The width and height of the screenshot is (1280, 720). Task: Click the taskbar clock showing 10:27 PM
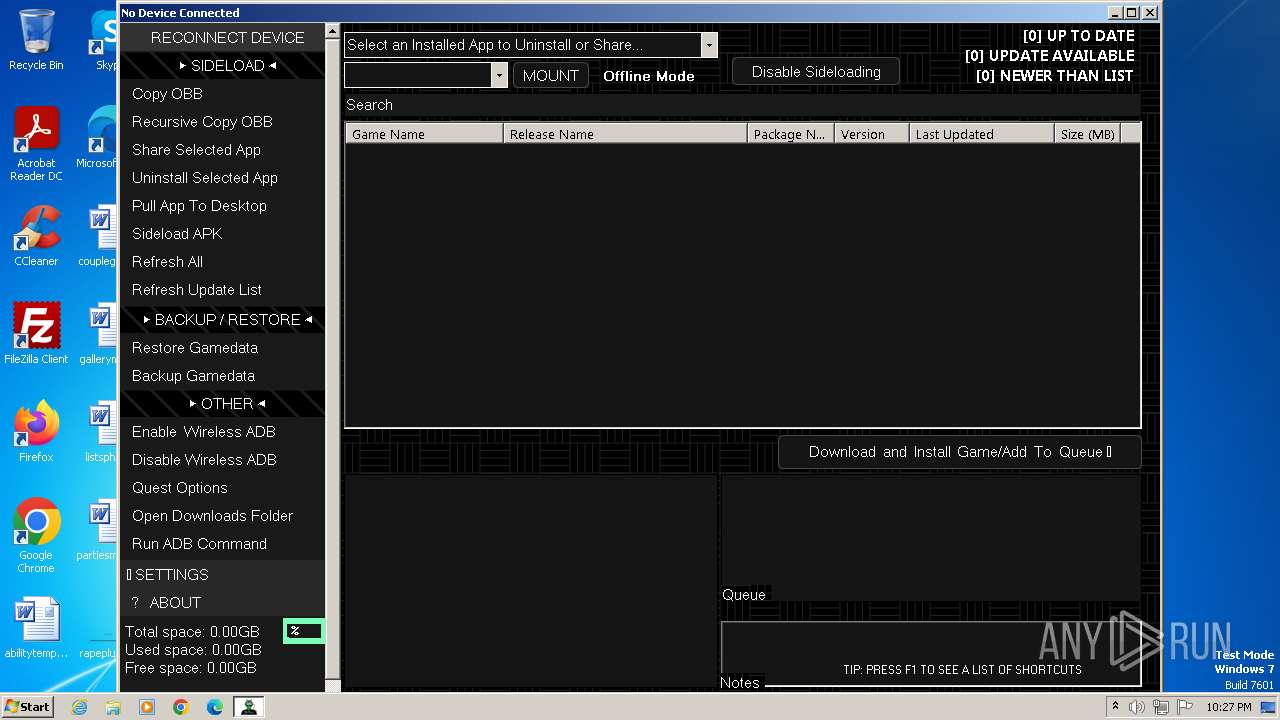pyautogui.click(x=1229, y=707)
